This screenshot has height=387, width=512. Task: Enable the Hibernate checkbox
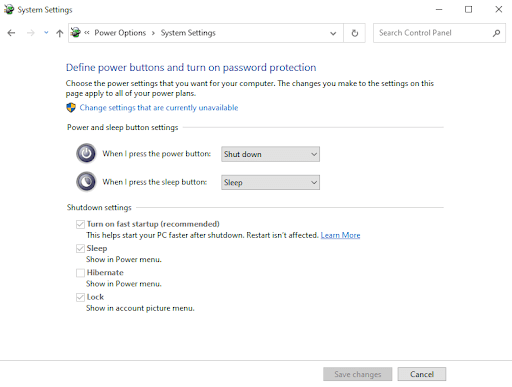(80, 273)
